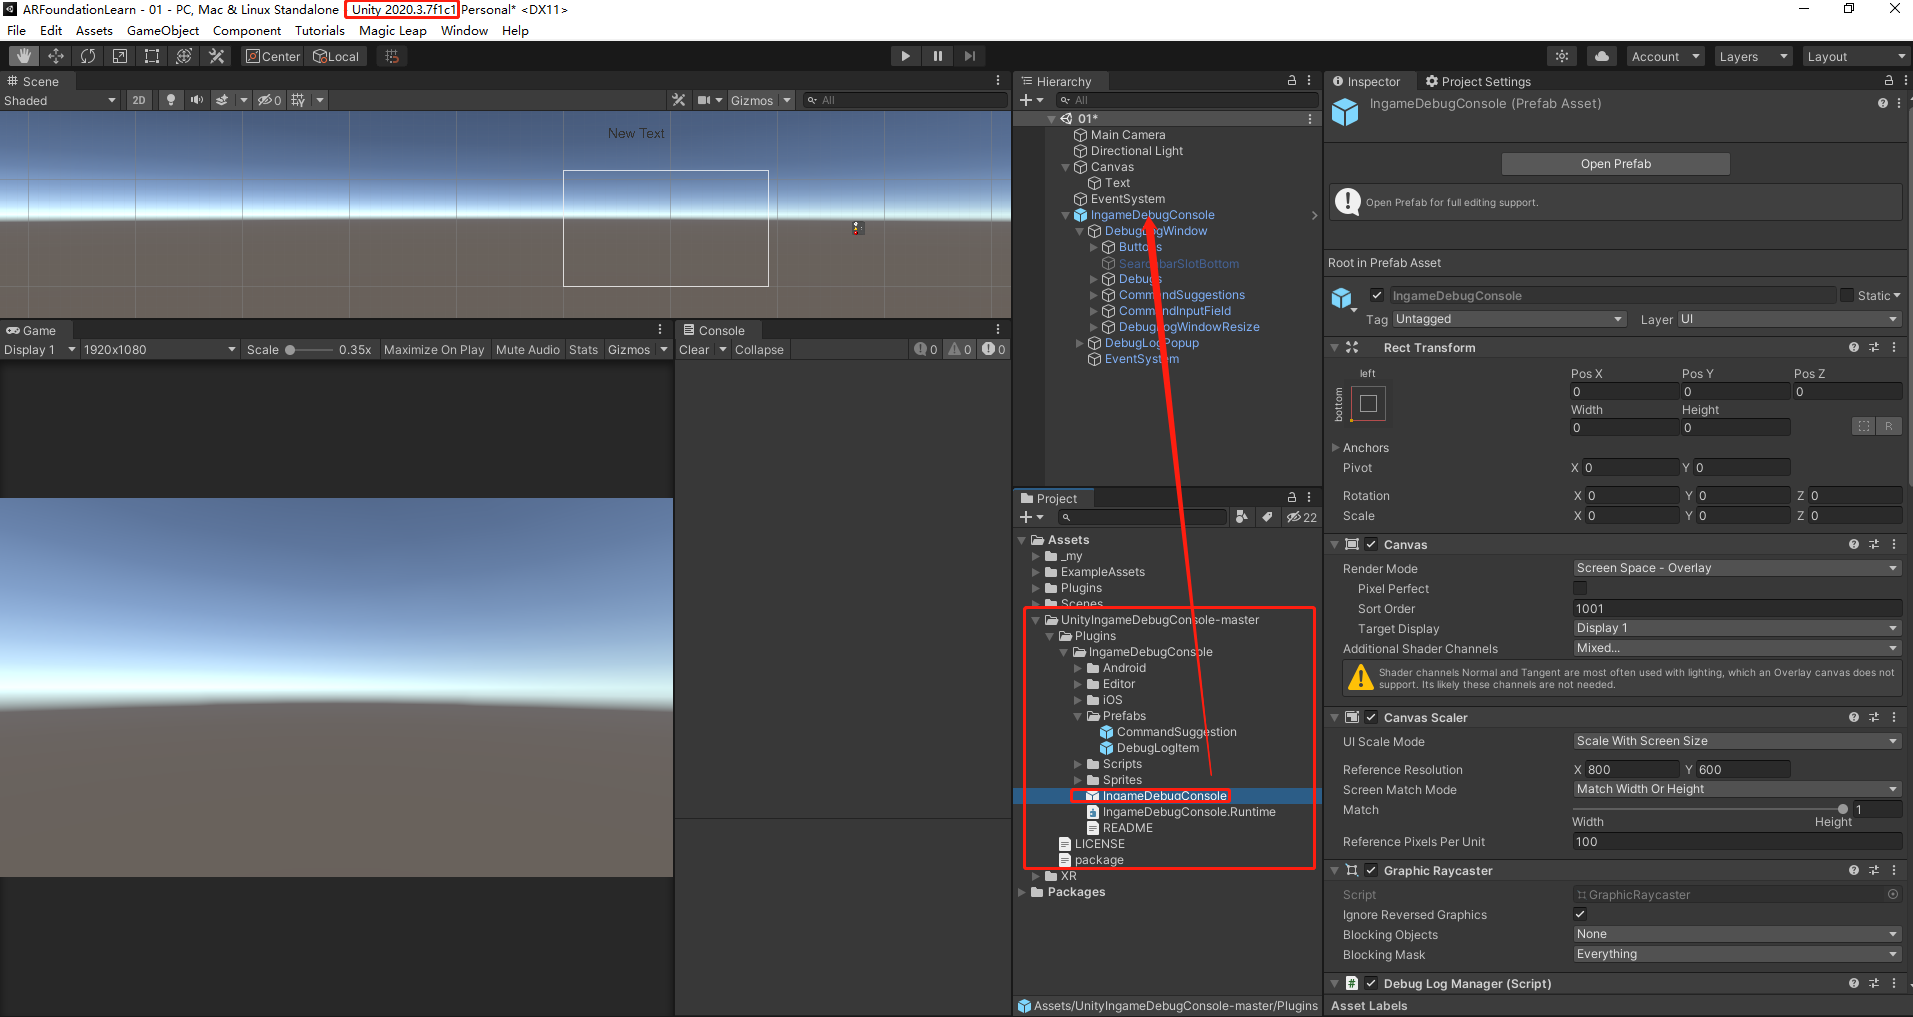This screenshot has width=1913, height=1017.
Task: Select the Rotate tool
Action: coord(88,55)
